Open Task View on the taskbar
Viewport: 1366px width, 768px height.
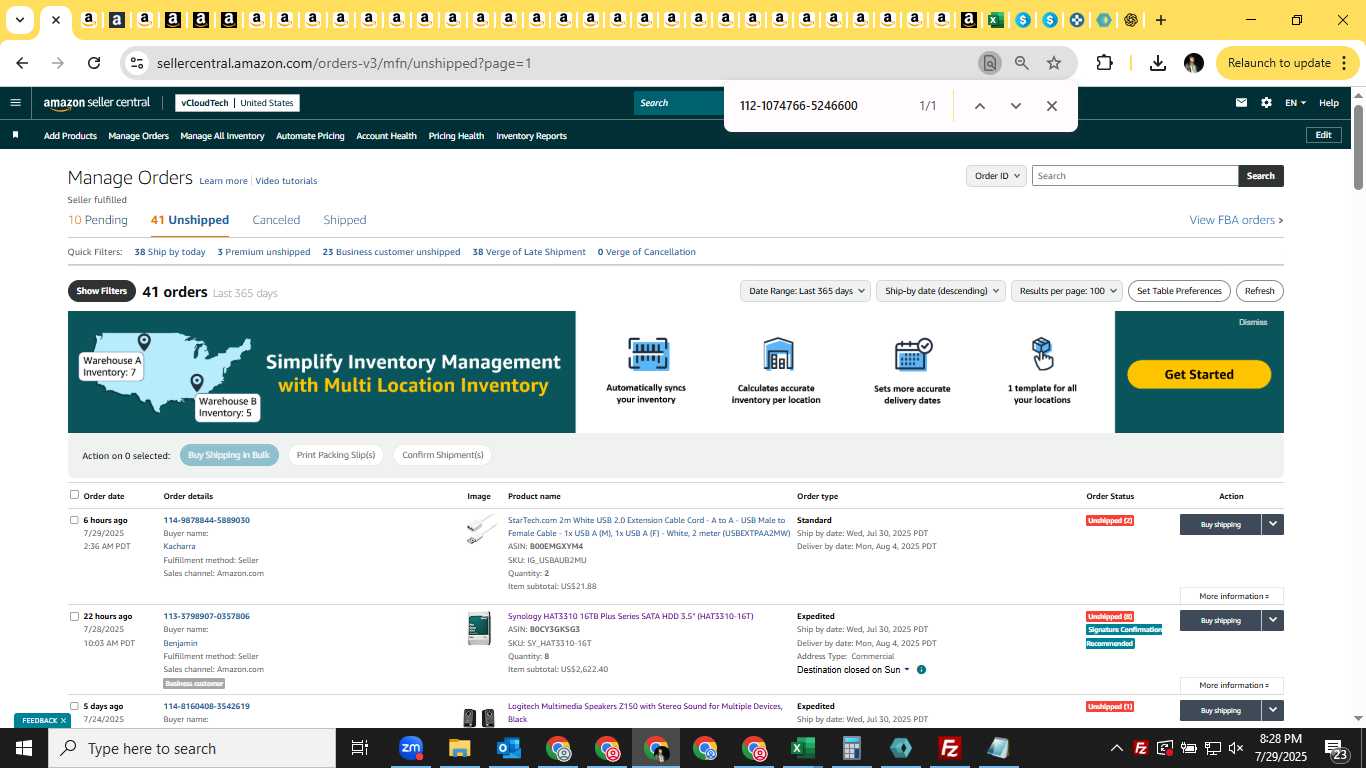(360, 748)
